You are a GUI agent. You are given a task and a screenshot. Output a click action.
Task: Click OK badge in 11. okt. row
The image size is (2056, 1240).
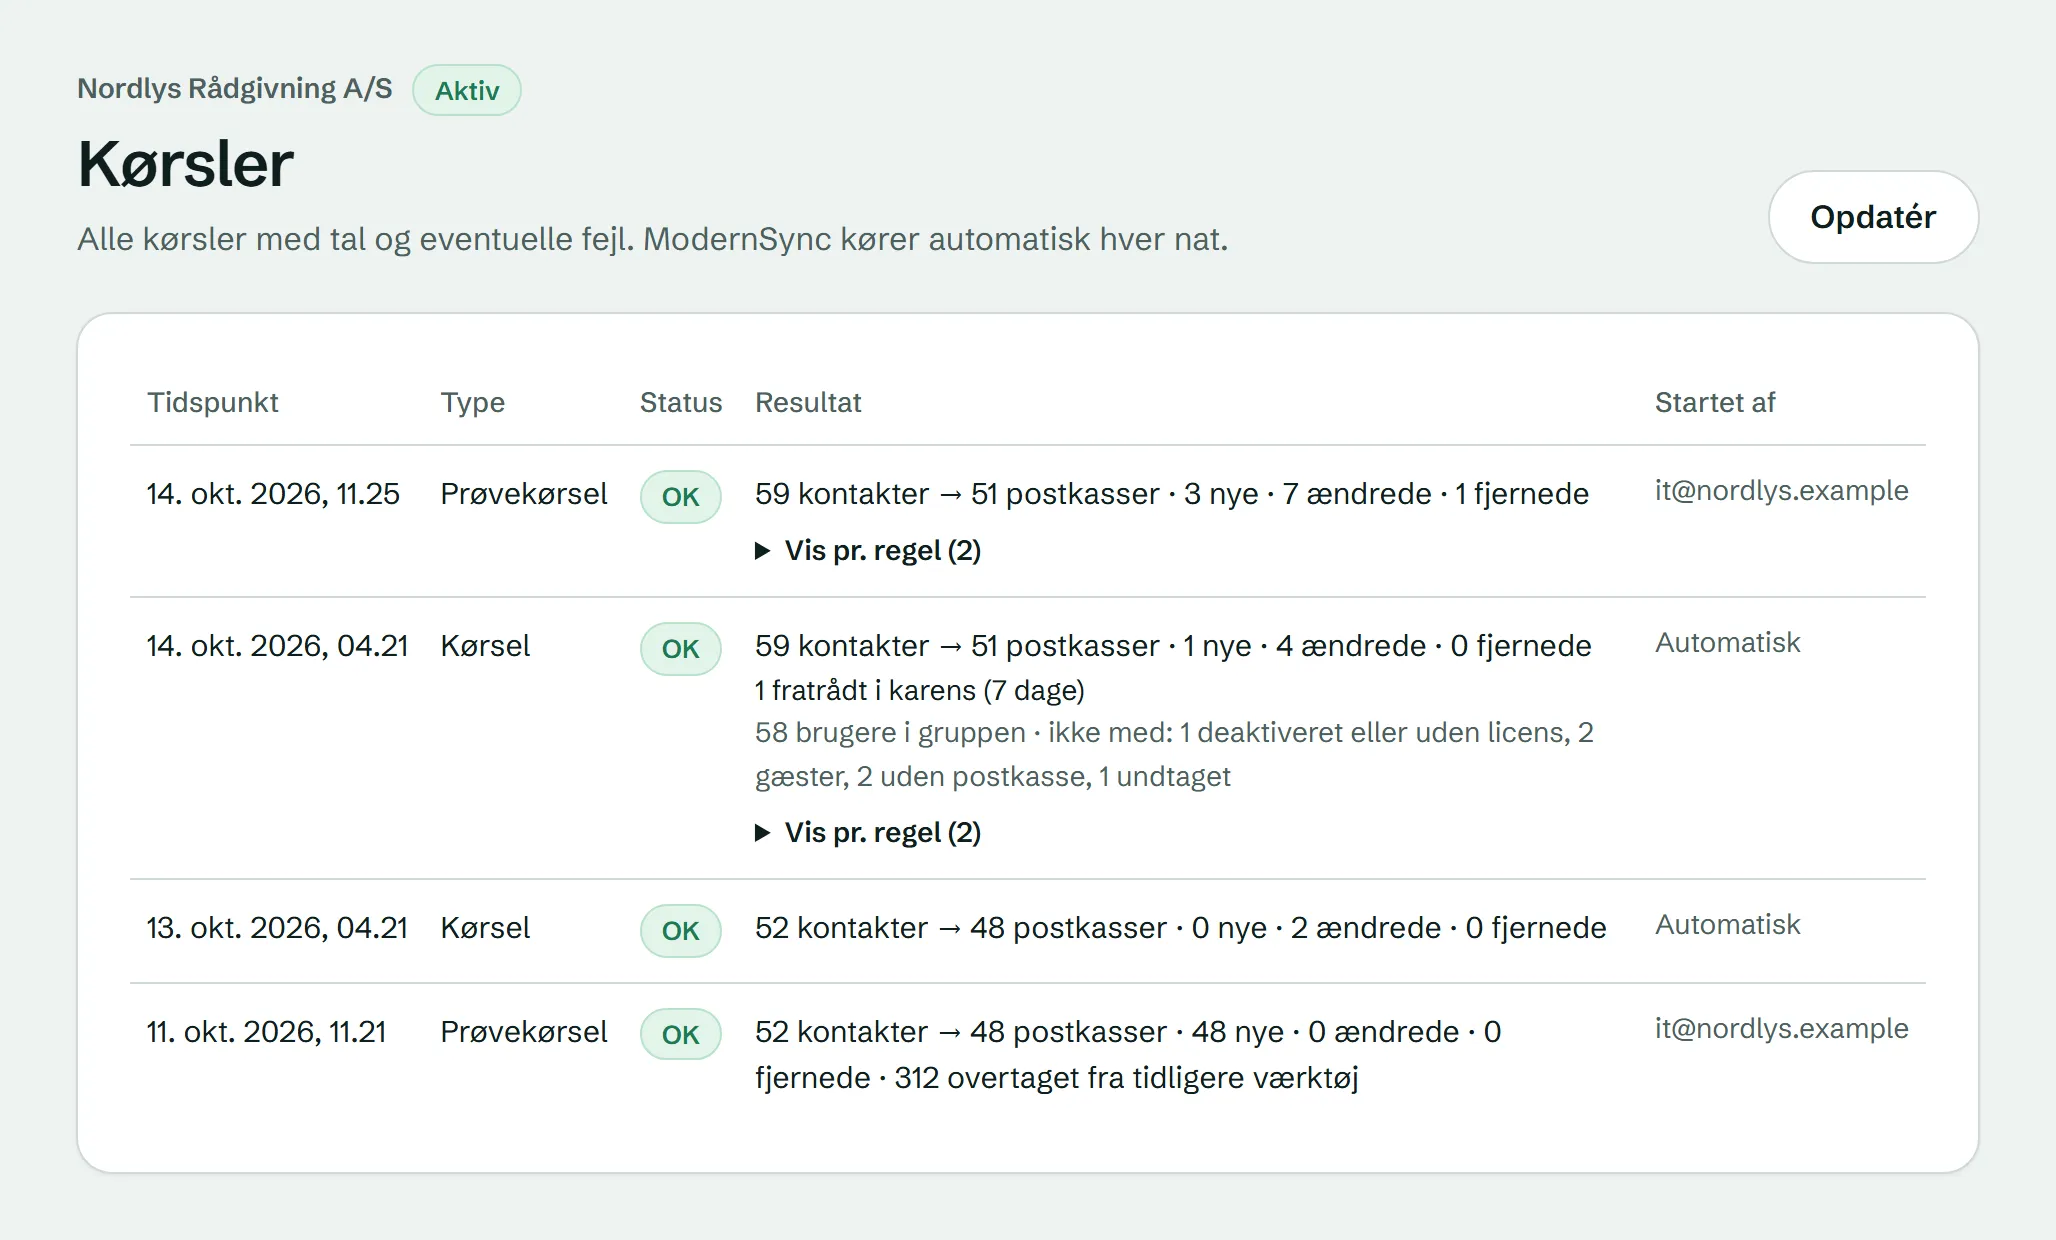pos(681,1035)
